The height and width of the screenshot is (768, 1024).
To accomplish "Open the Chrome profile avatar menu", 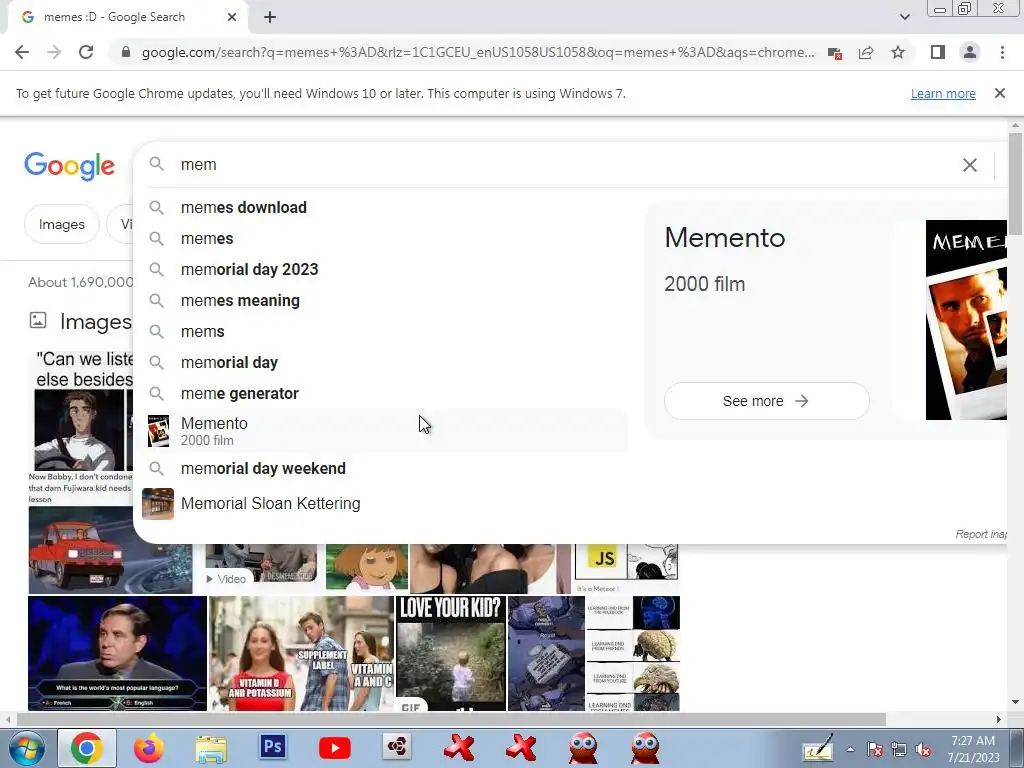I will click(x=970, y=52).
